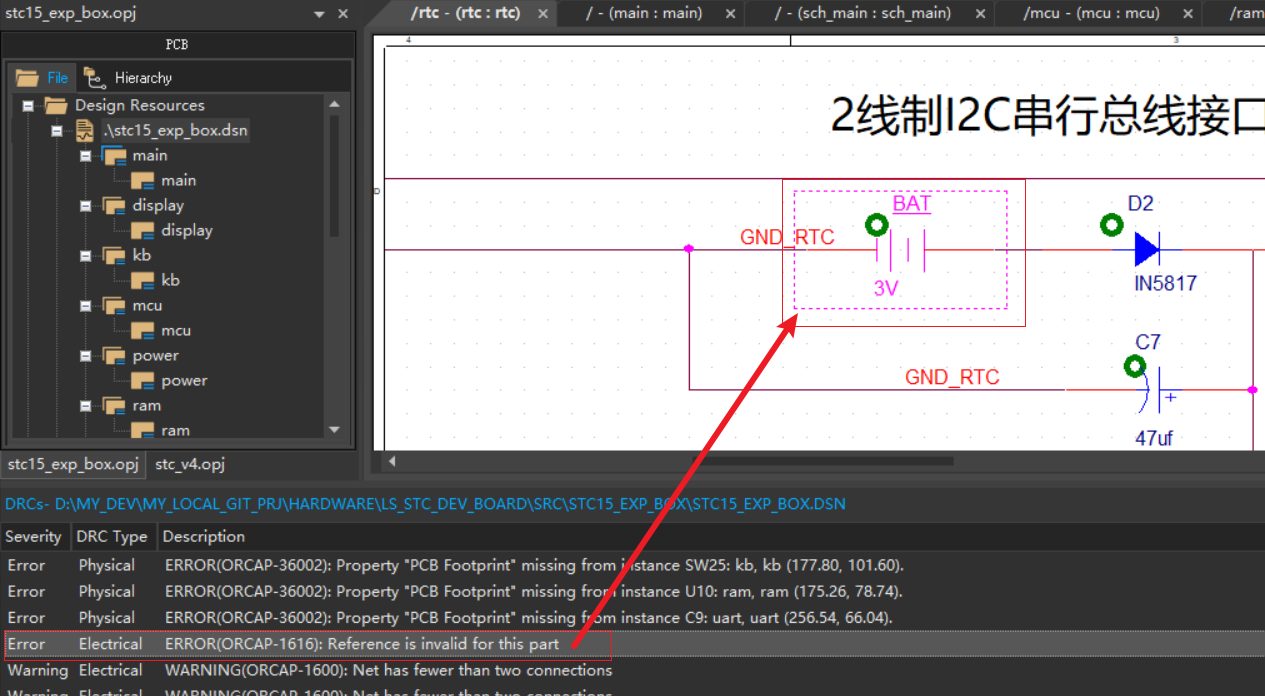Open the display schematic page icon
This screenshot has width=1265, height=696.
click(143, 230)
